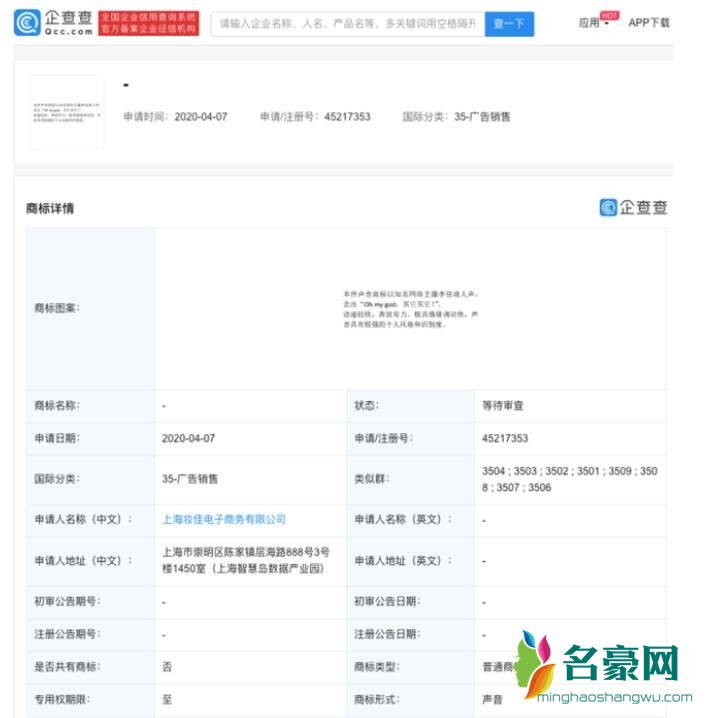Focus the company name search input box
Screen dimensions: 706x718
coord(346,23)
